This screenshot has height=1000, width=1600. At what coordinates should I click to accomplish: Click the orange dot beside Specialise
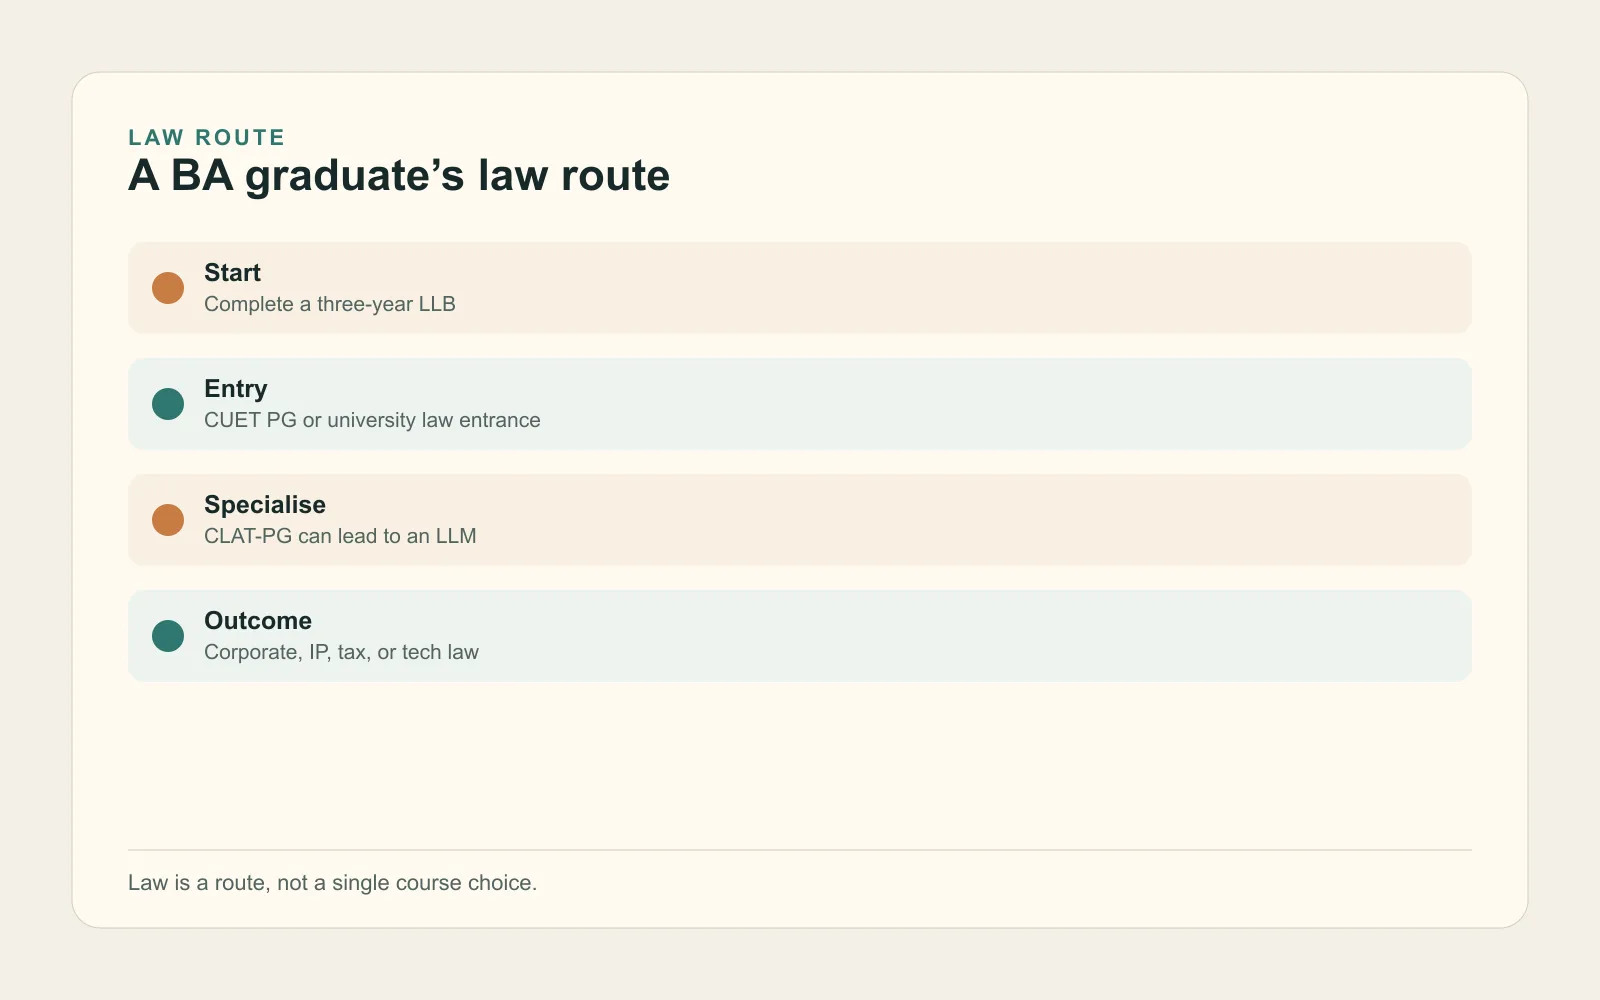pos(168,520)
